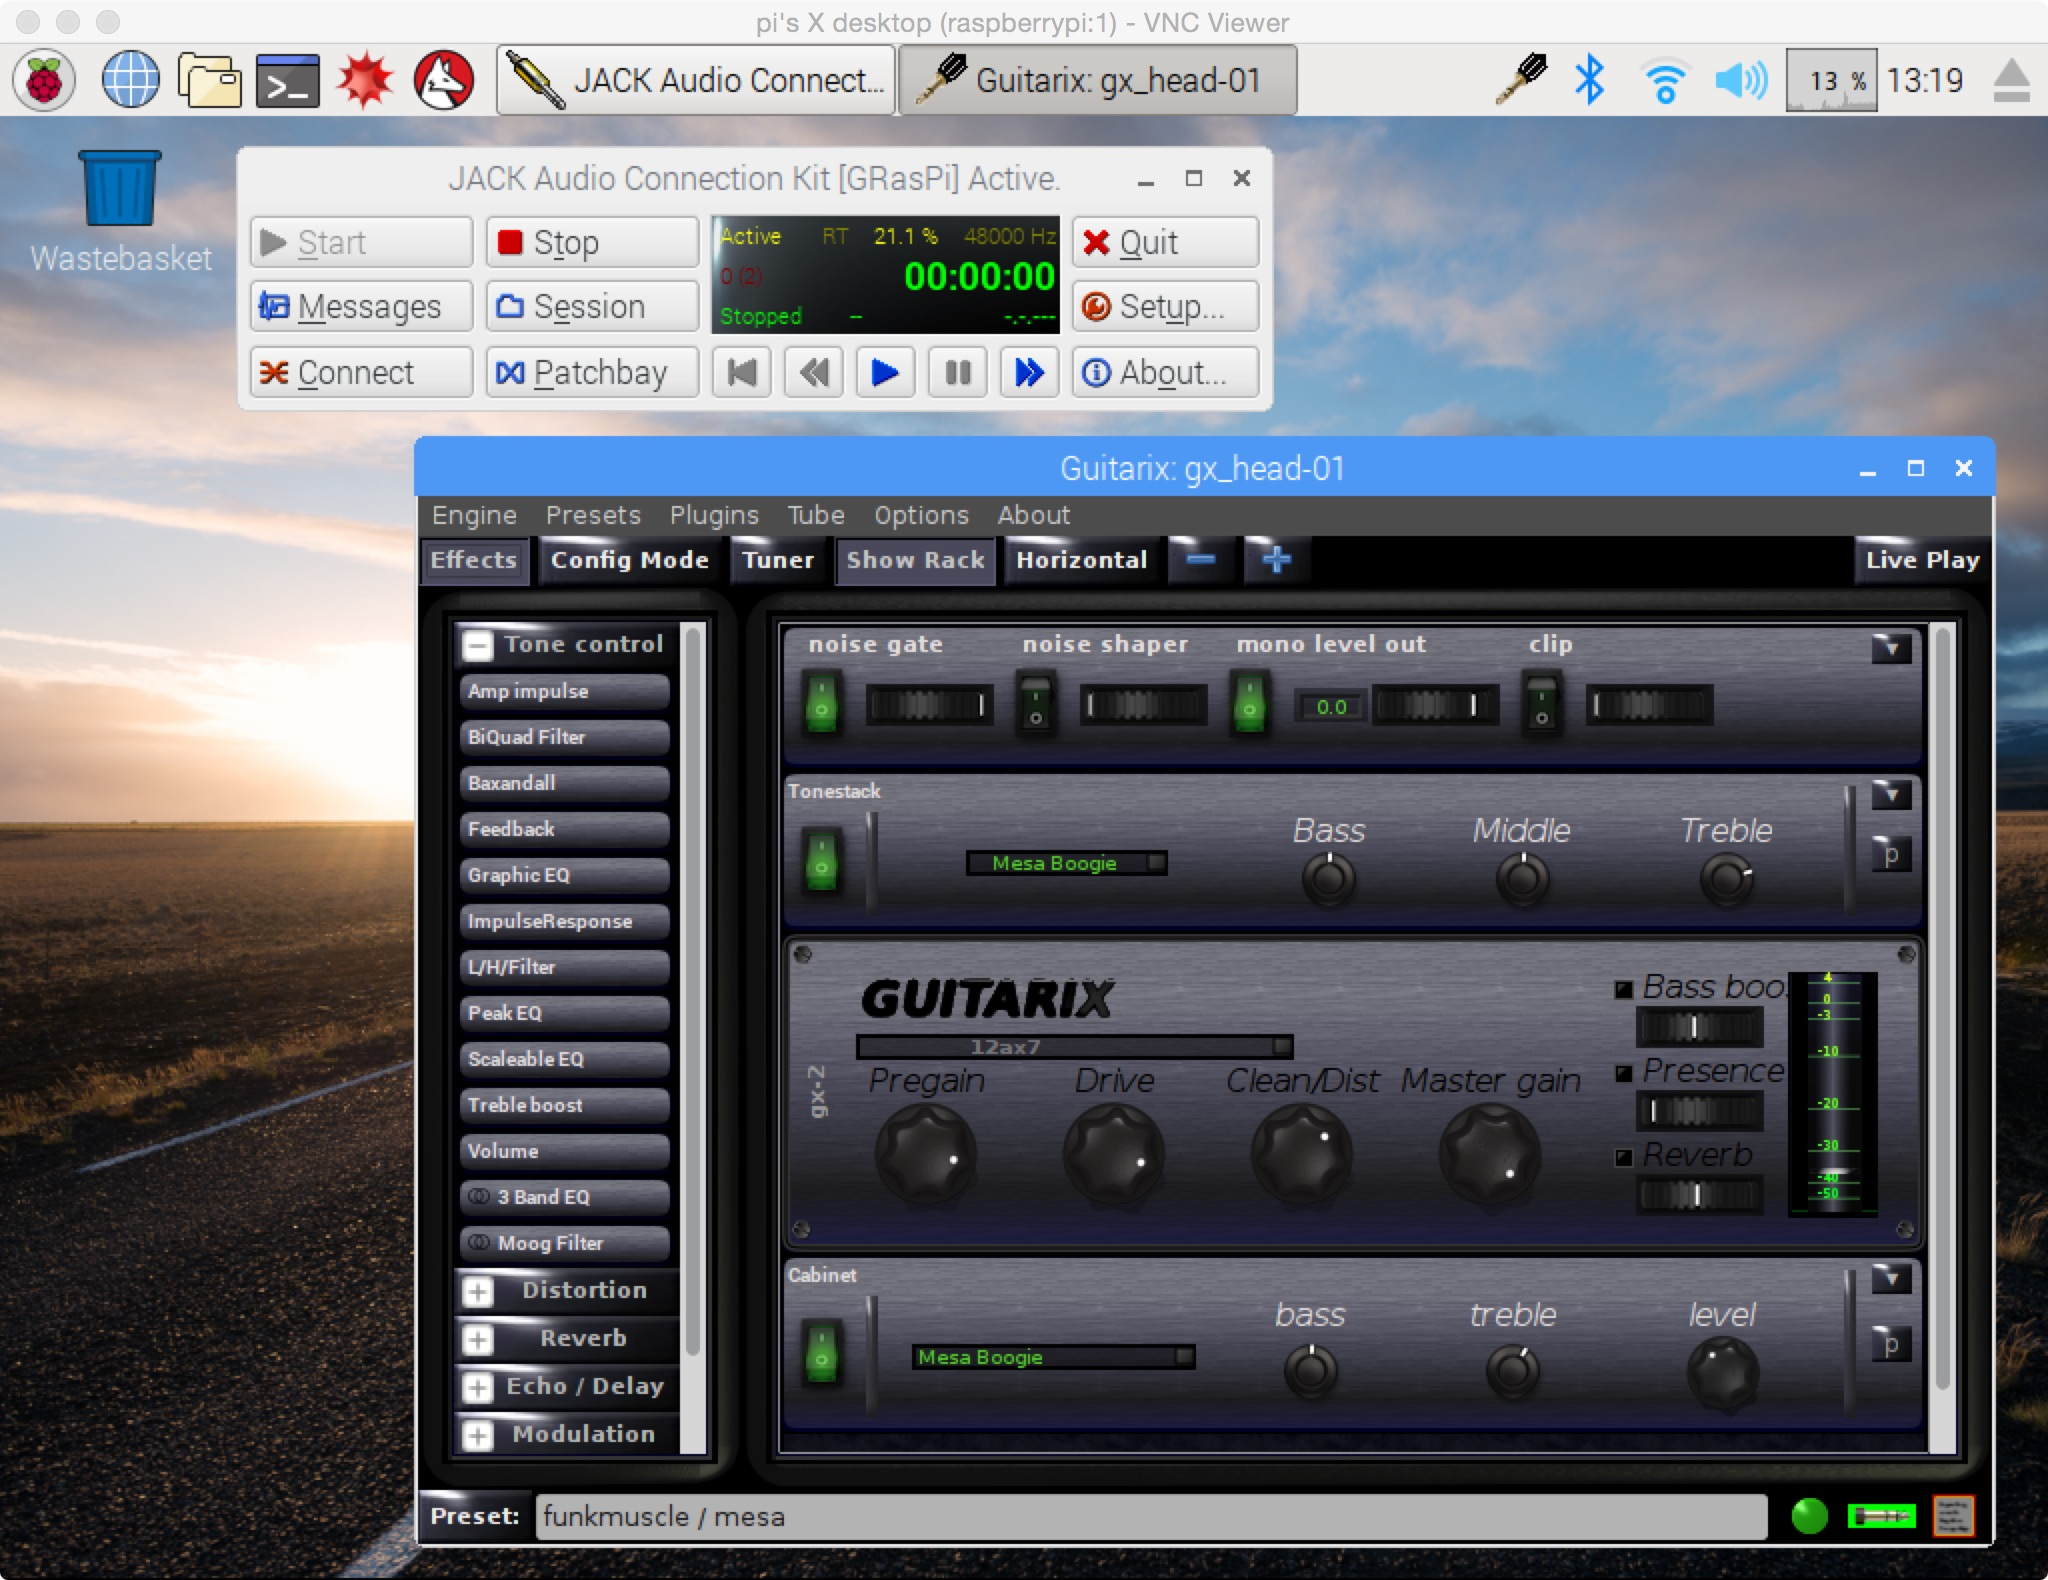The image size is (2048, 1580).
Task: Expand the Reverb effects category
Action: point(478,1339)
